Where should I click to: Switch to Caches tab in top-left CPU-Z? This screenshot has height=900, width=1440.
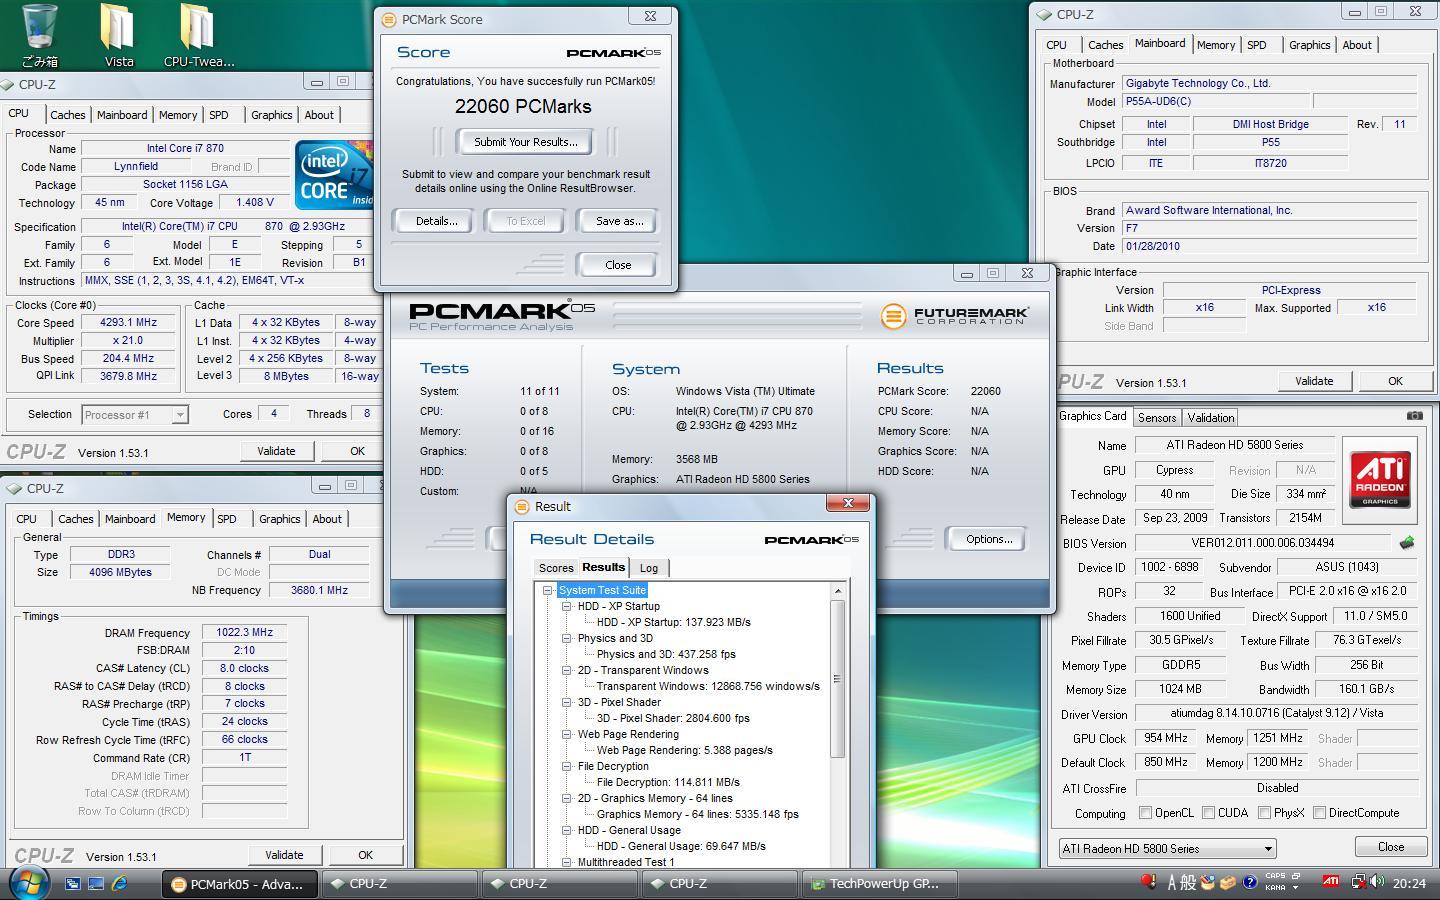coord(67,115)
